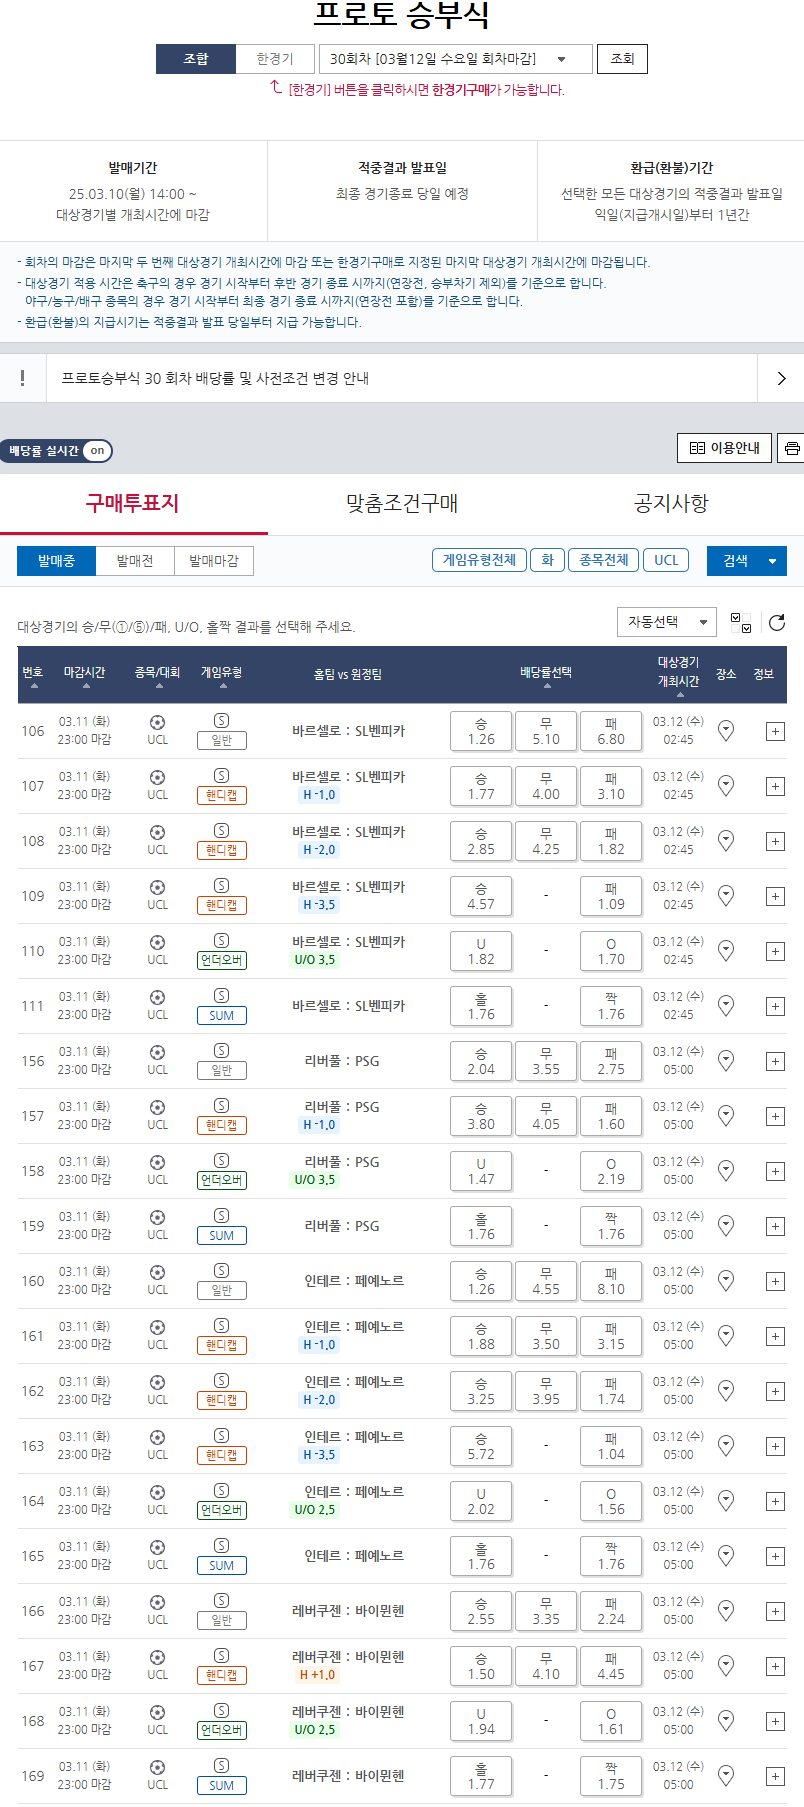804x1807 pixels.
Task: Click the printer icon
Action: coord(791,448)
